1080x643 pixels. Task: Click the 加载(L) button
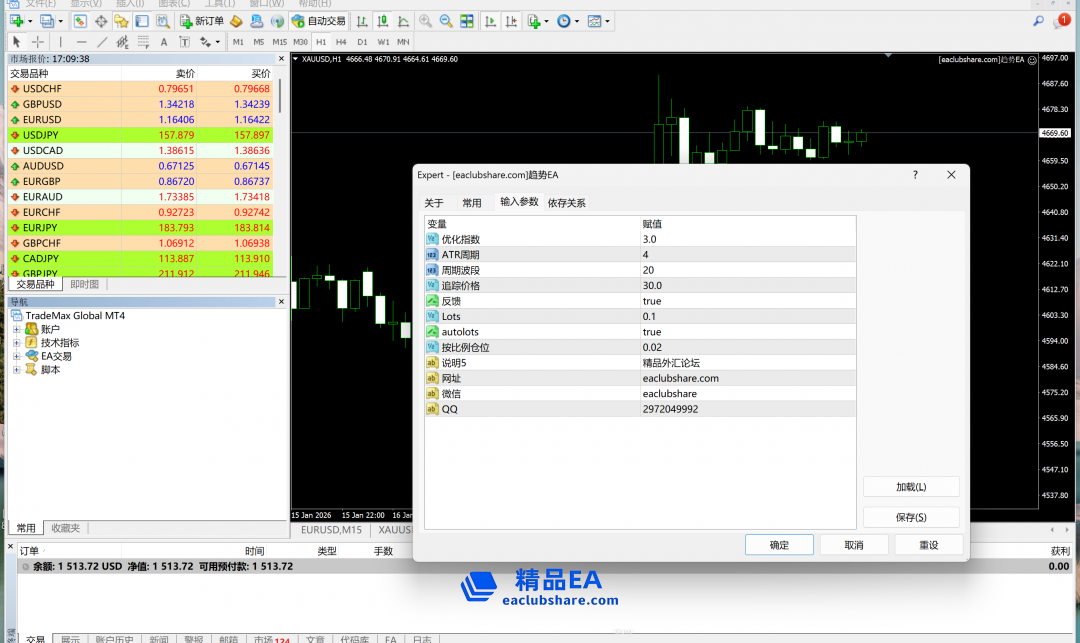pyautogui.click(x=910, y=487)
